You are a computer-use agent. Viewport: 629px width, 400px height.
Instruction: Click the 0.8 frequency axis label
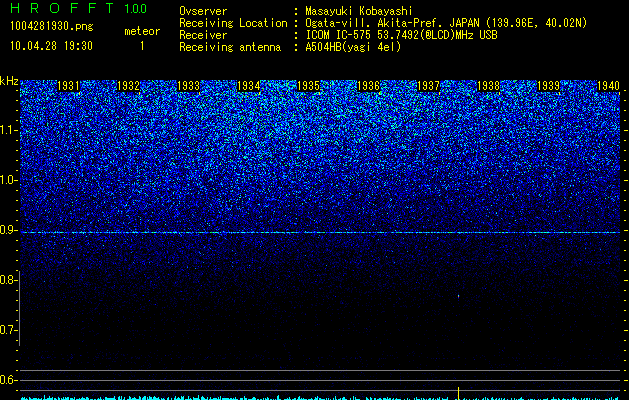pyautogui.click(x=9, y=280)
